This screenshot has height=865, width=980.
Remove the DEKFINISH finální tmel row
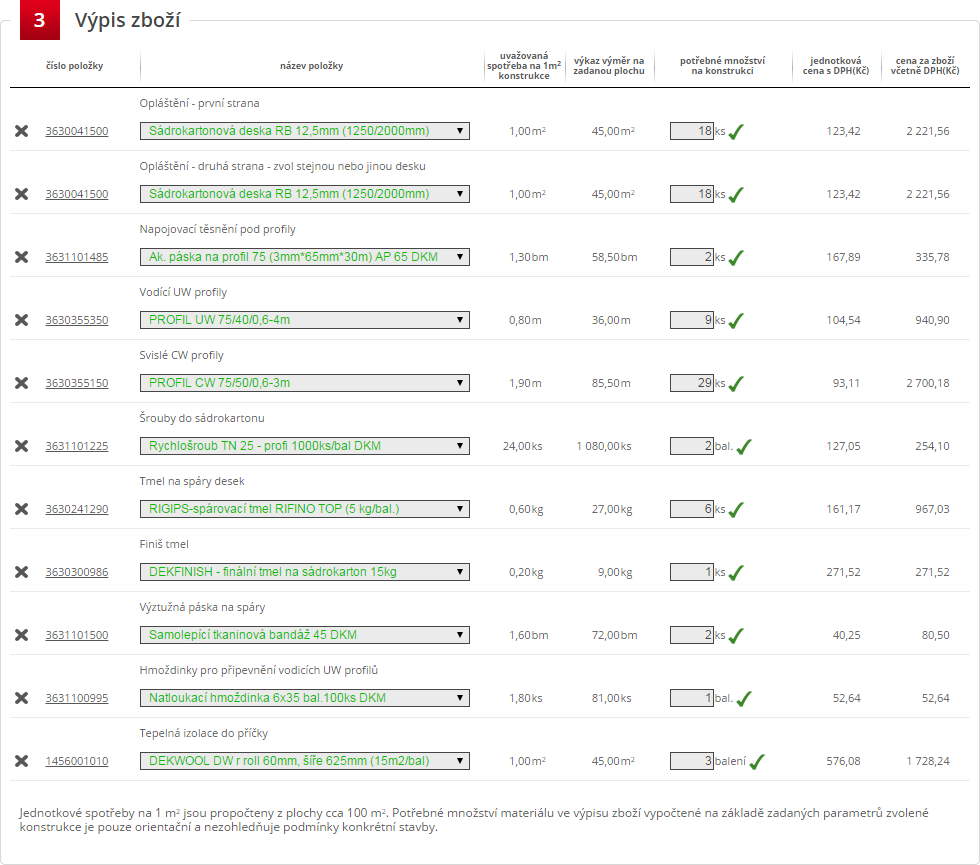(x=22, y=572)
